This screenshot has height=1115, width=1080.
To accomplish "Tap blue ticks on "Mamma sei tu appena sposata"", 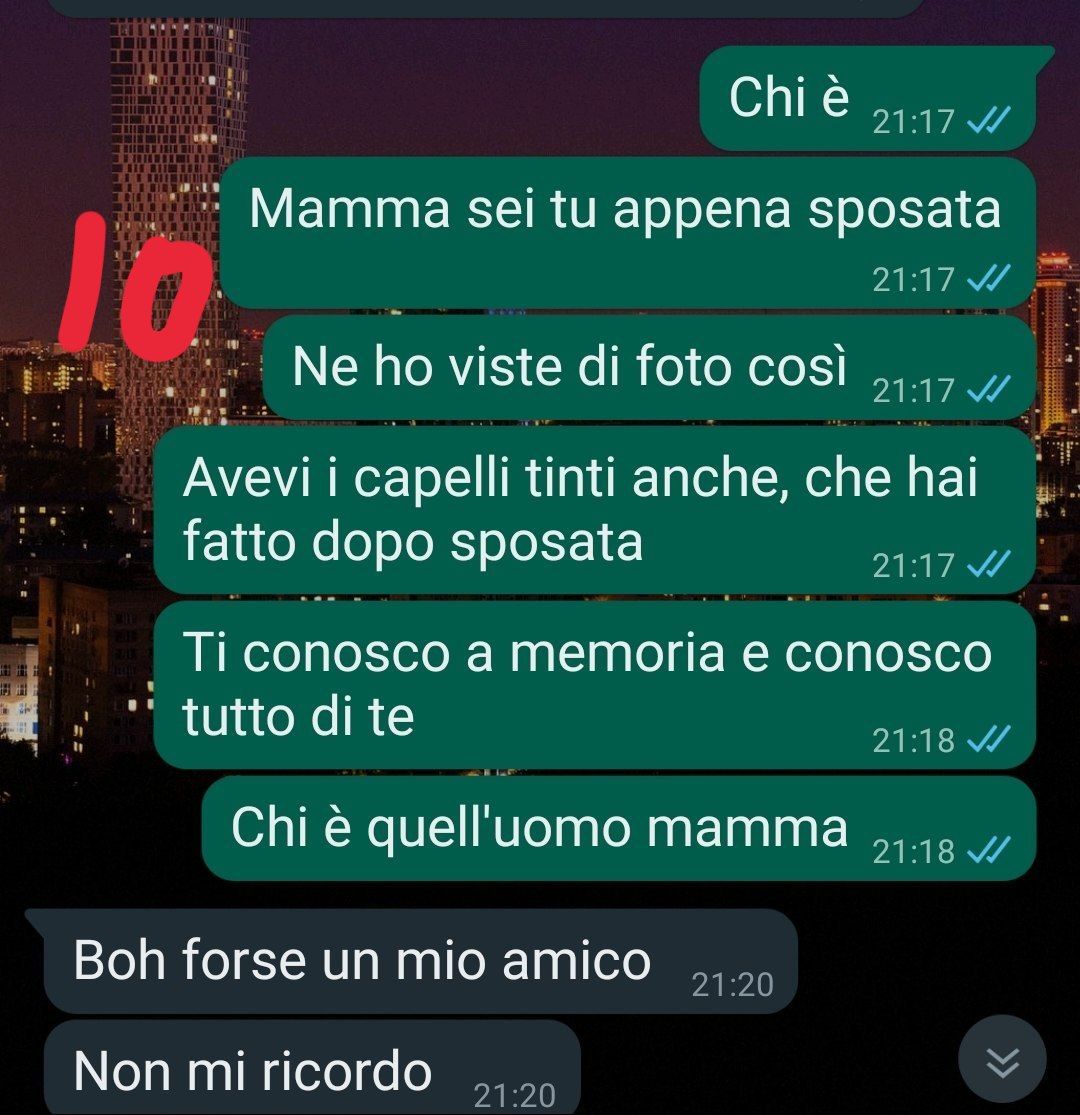I will pos(989,279).
